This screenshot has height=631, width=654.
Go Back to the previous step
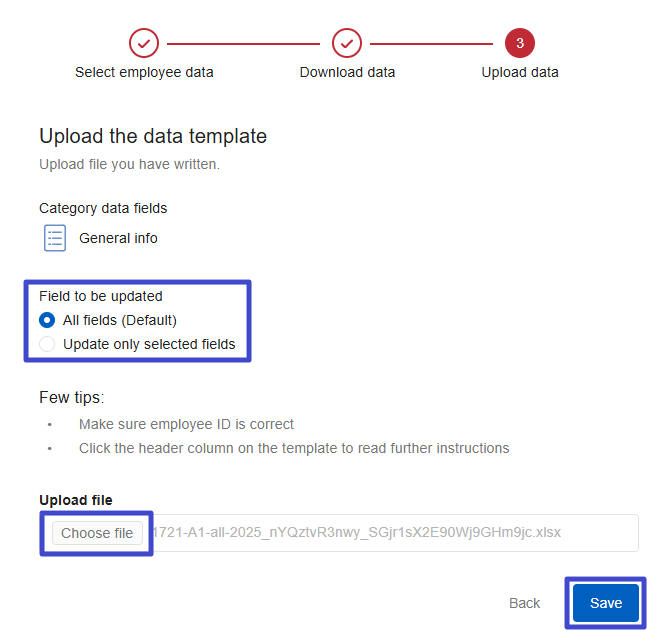click(x=524, y=603)
